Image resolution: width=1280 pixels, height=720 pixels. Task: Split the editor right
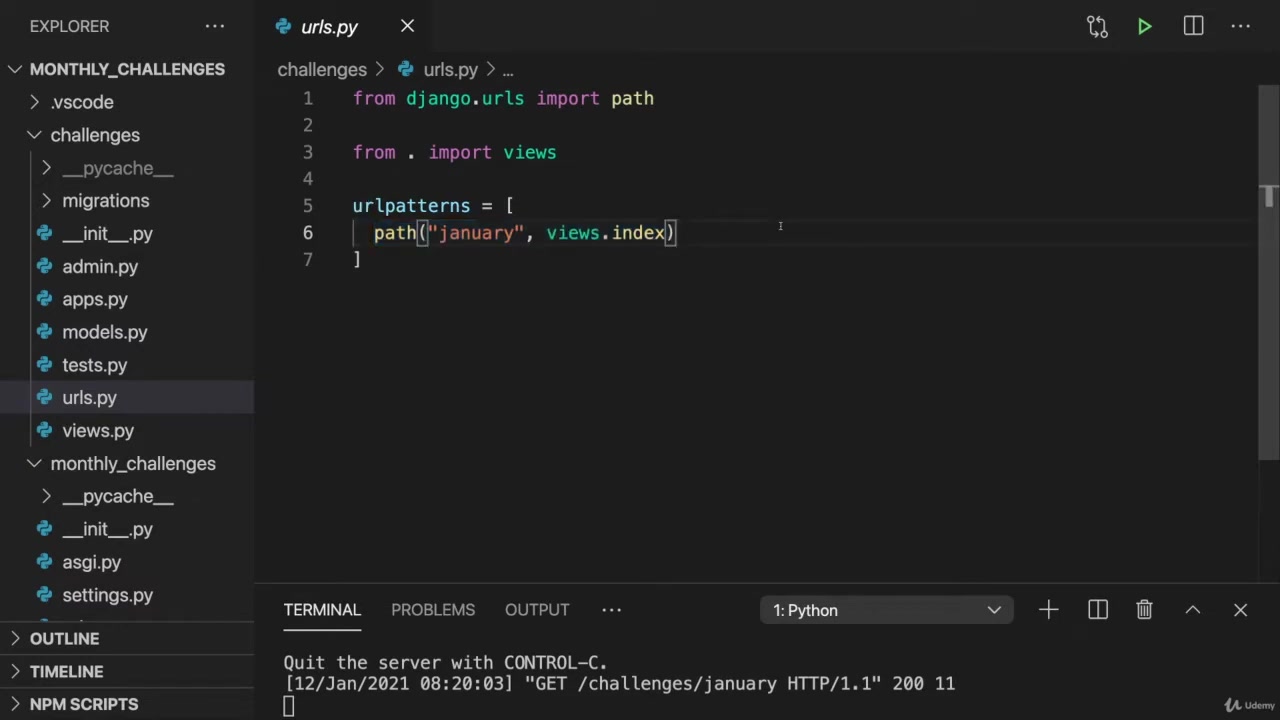(1193, 27)
